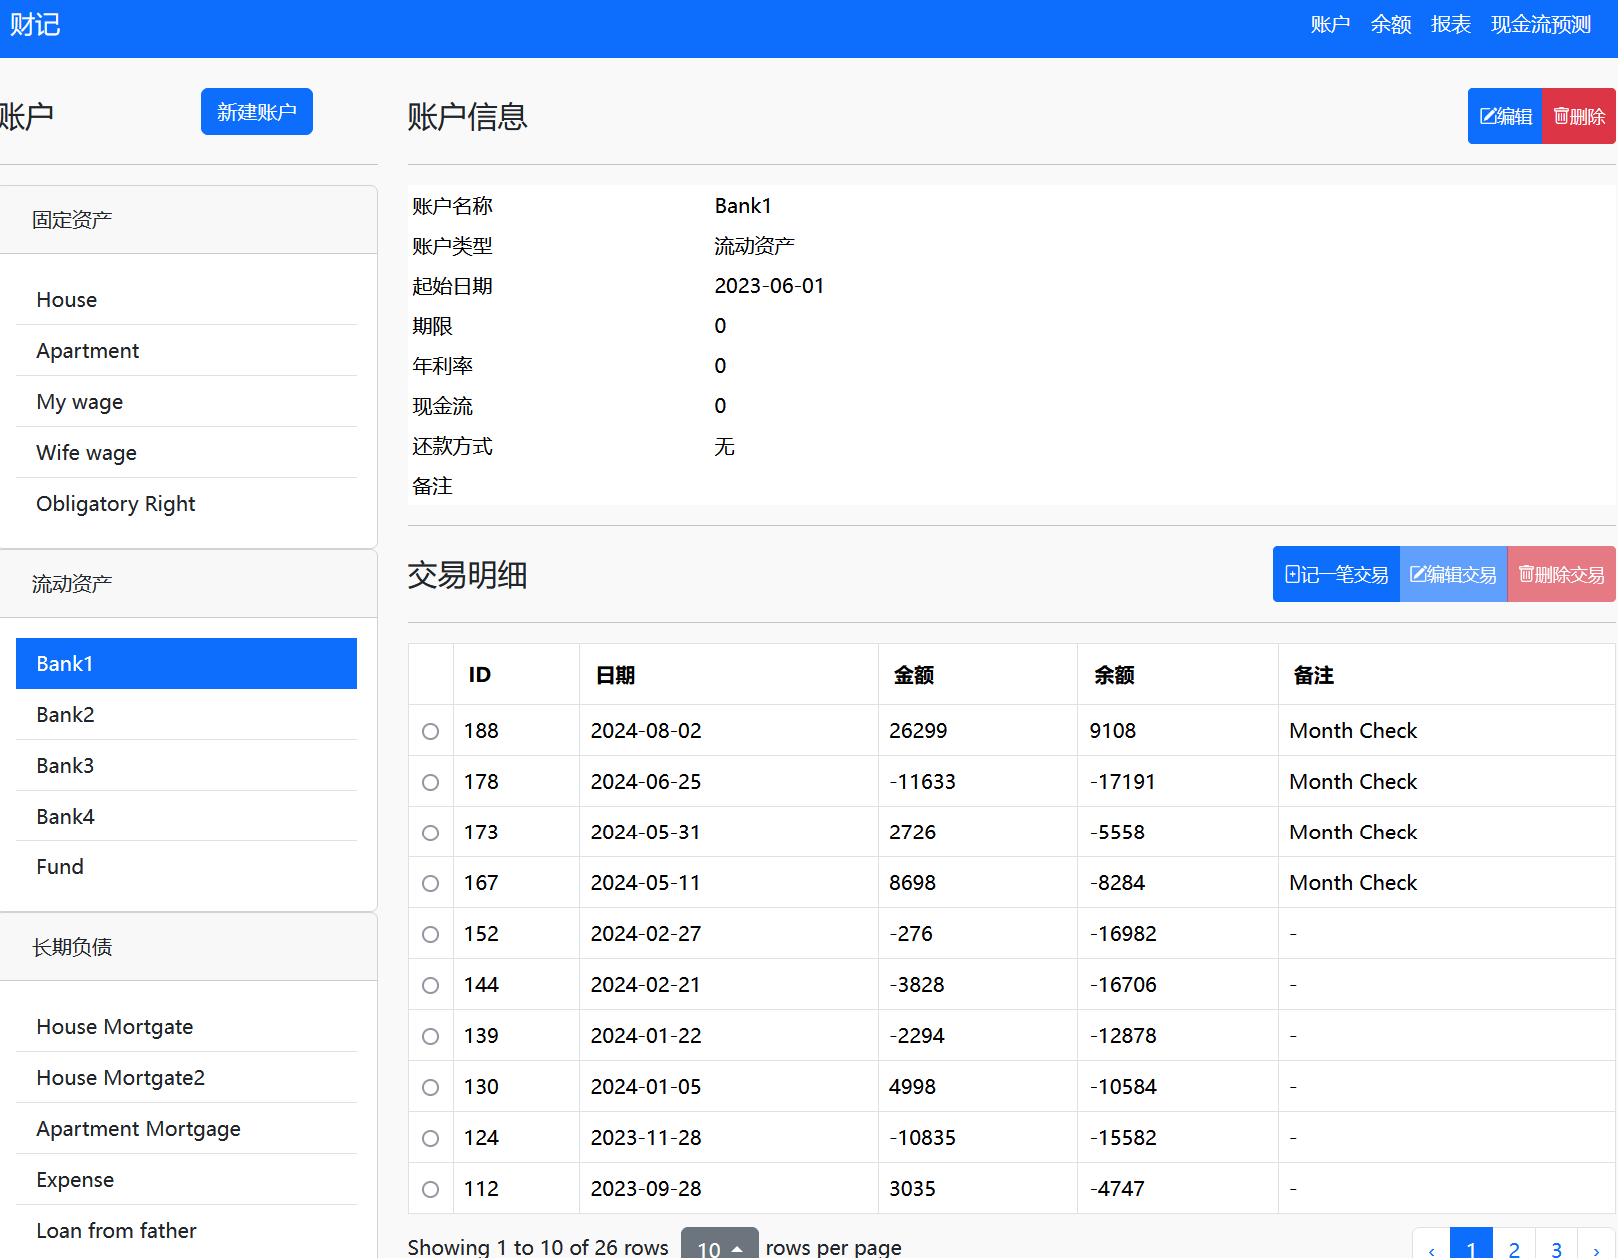The width and height of the screenshot is (1618, 1258).
Task: Open the 余额 page from top navigation
Action: point(1390,25)
